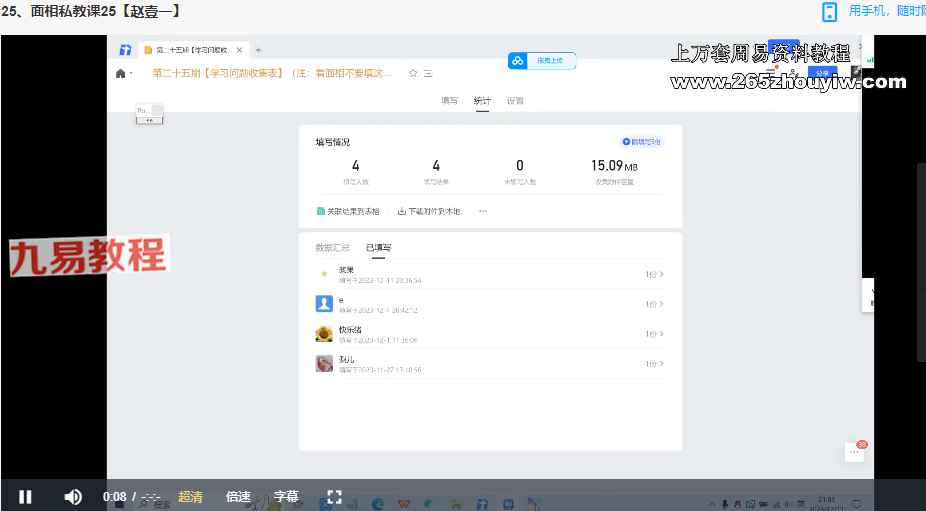Open the more options ellipsis beside download
Viewport: 926px width, 511px height.
click(x=483, y=211)
